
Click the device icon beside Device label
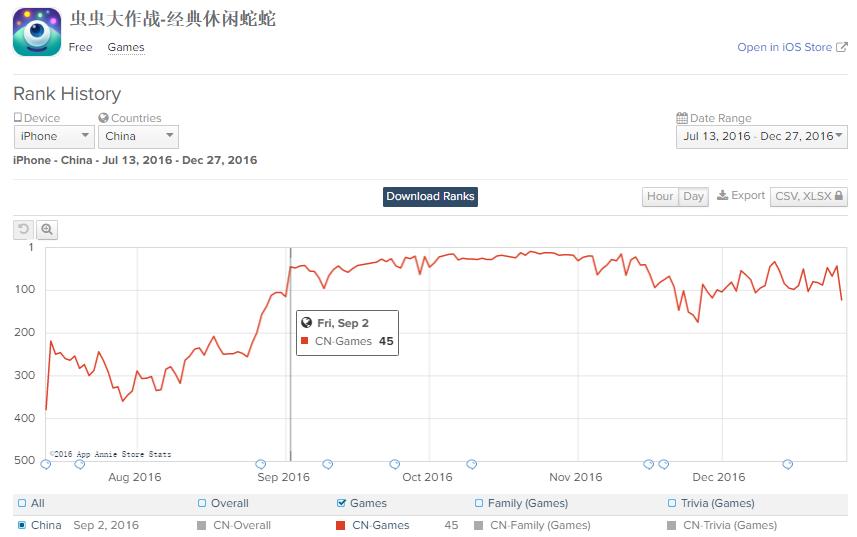[18, 117]
